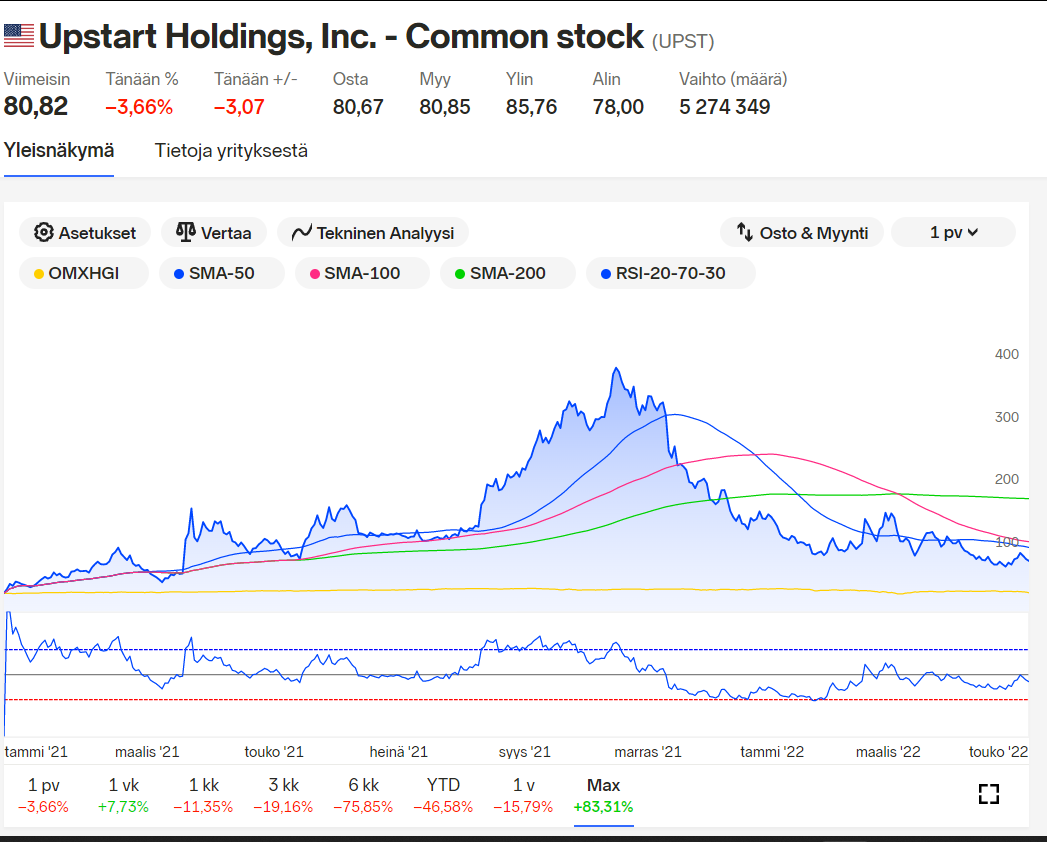Click the Osto & Myynti button

pos(802,232)
